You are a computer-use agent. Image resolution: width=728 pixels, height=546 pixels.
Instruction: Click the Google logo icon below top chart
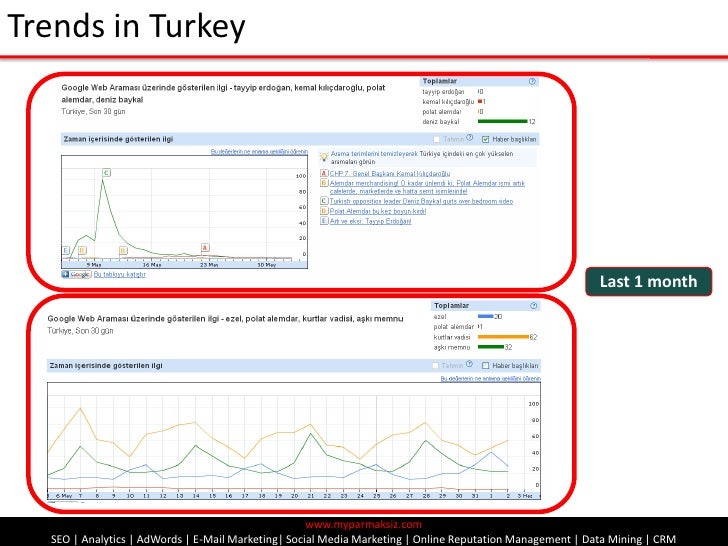pos(76,274)
